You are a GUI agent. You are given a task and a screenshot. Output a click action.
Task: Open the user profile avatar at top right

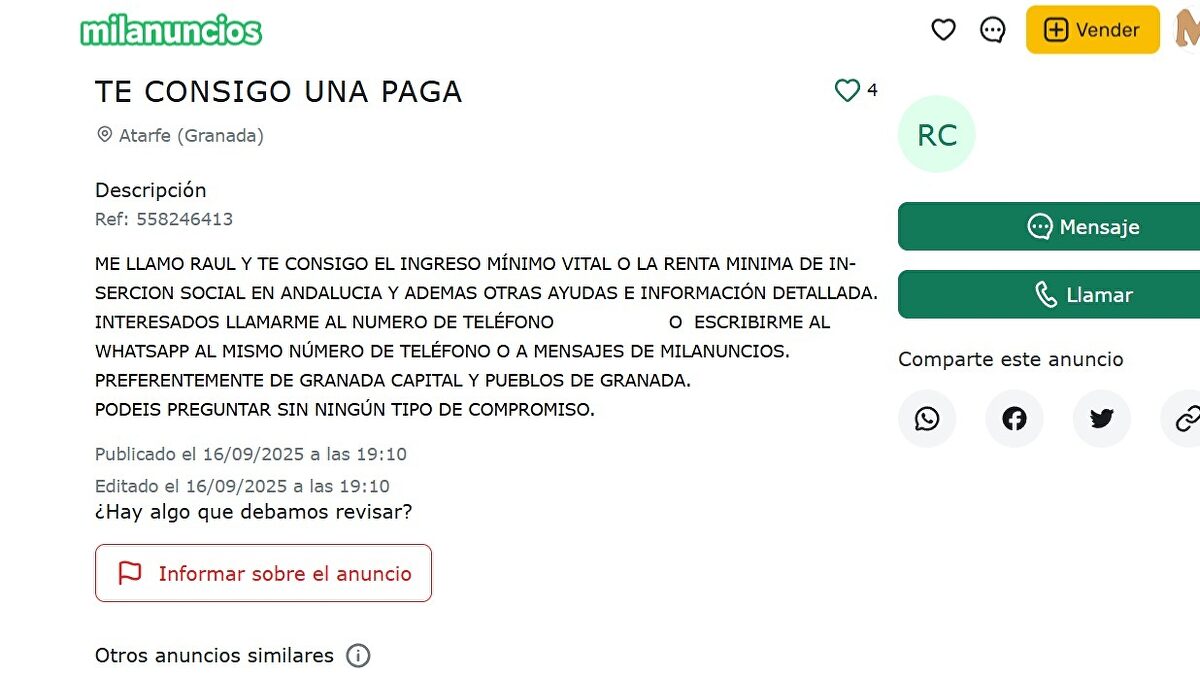(1188, 30)
